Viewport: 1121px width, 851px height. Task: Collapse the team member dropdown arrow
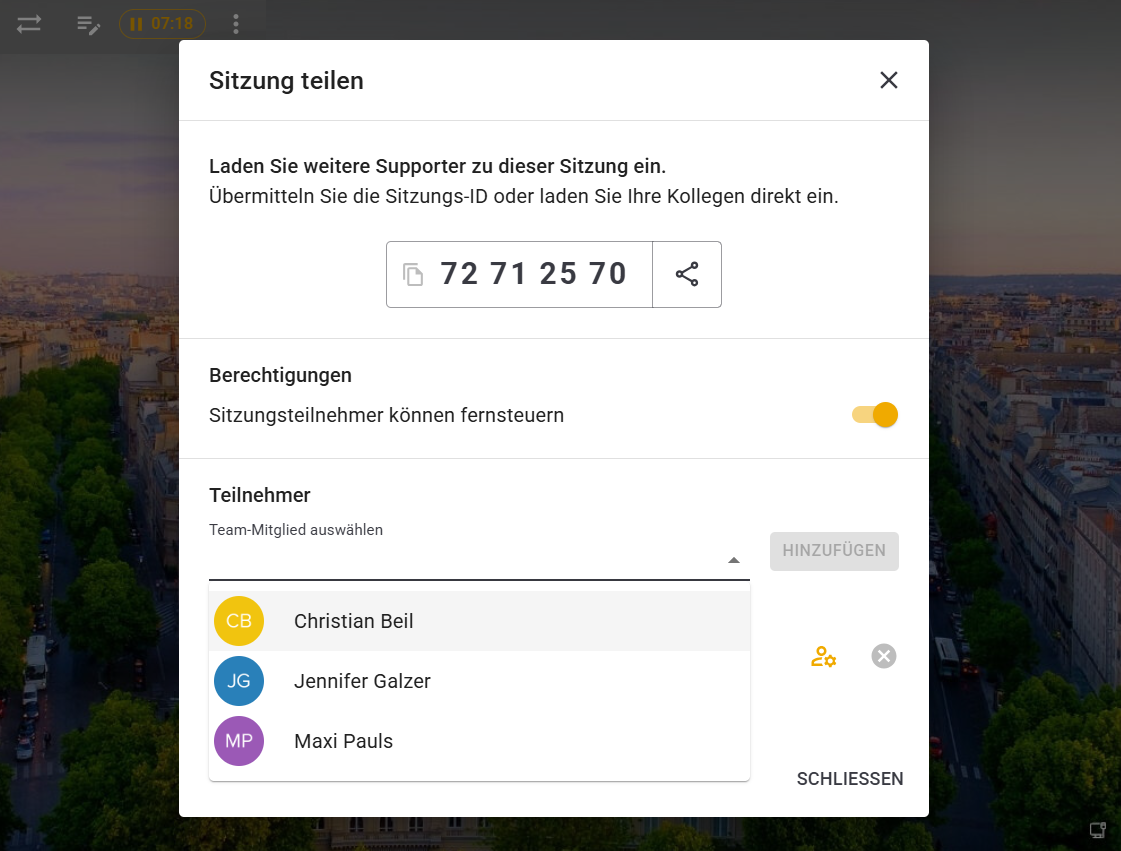pos(734,561)
